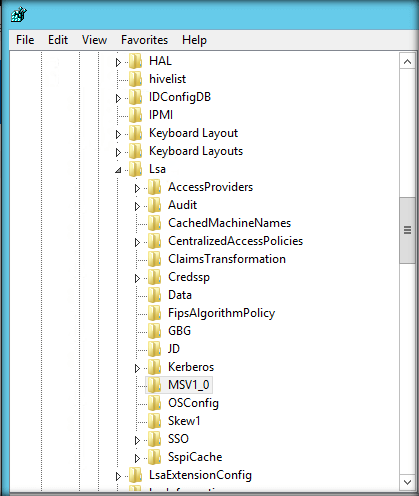
Task: Select the hivelist key label
Action: 167,79
